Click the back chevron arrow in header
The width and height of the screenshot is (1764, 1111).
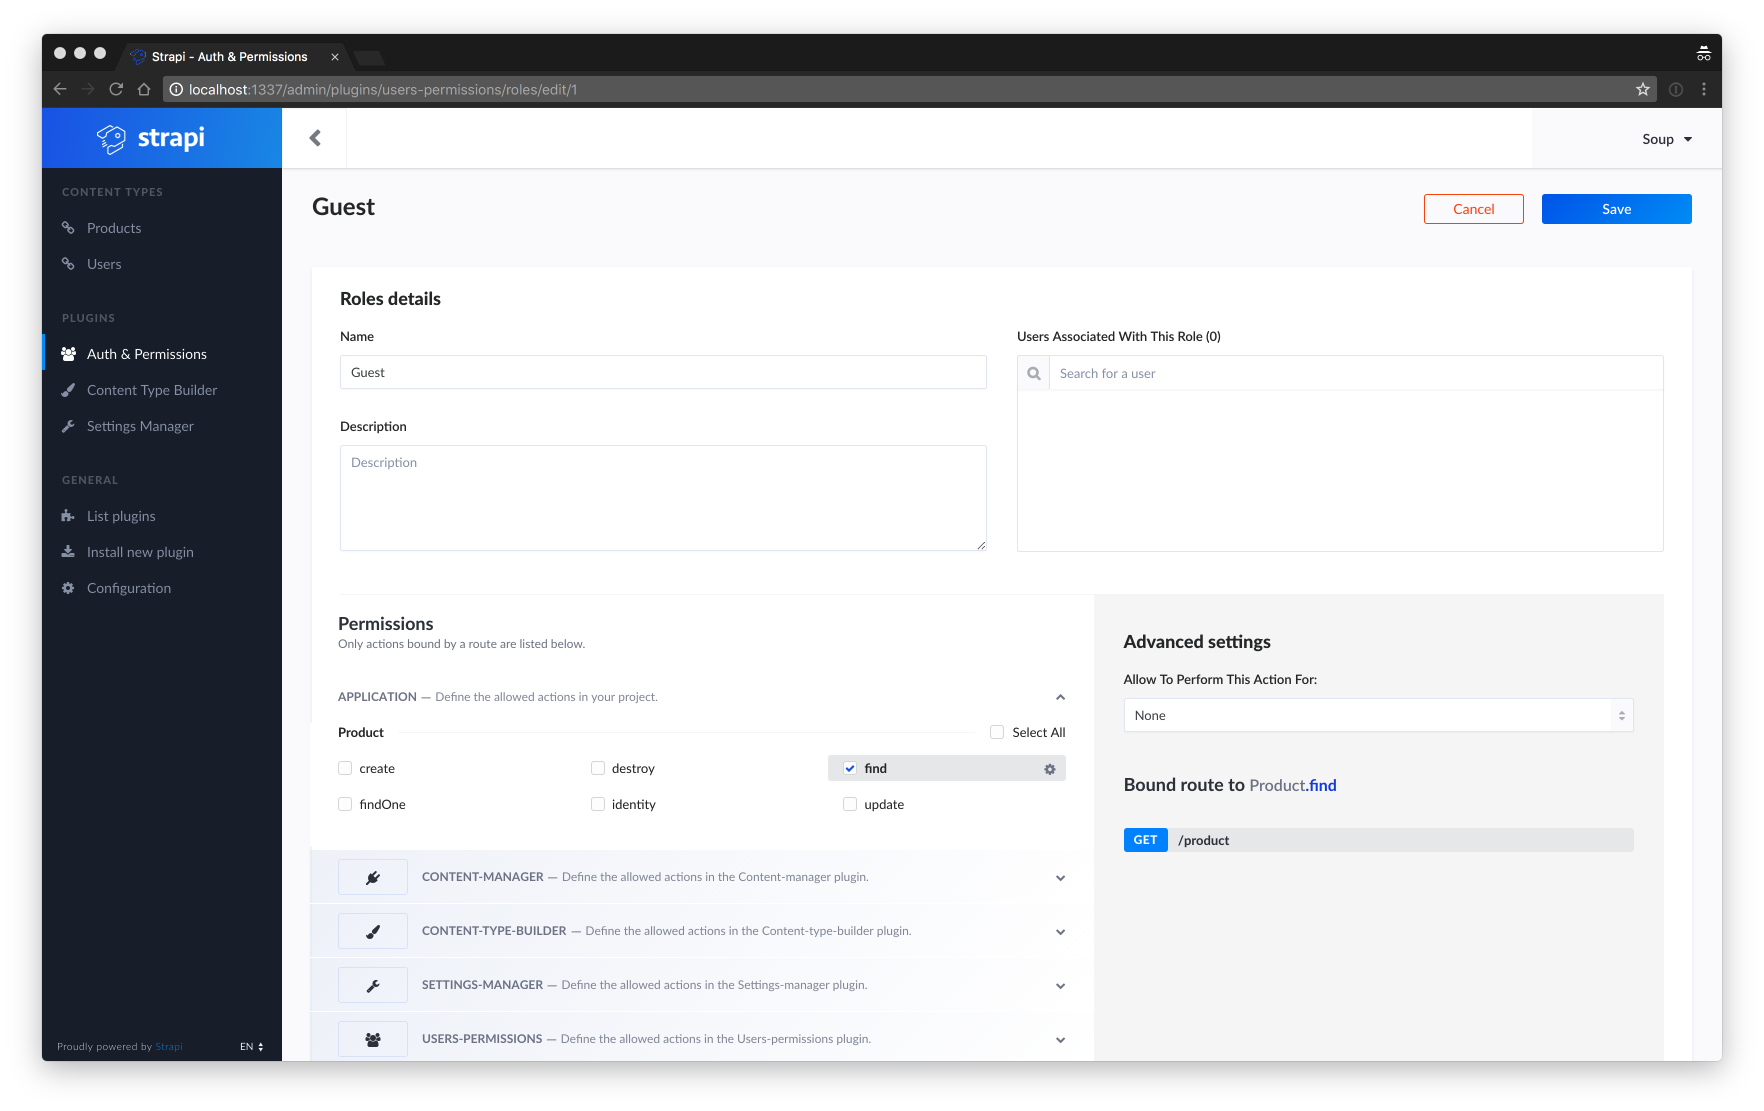coord(315,138)
